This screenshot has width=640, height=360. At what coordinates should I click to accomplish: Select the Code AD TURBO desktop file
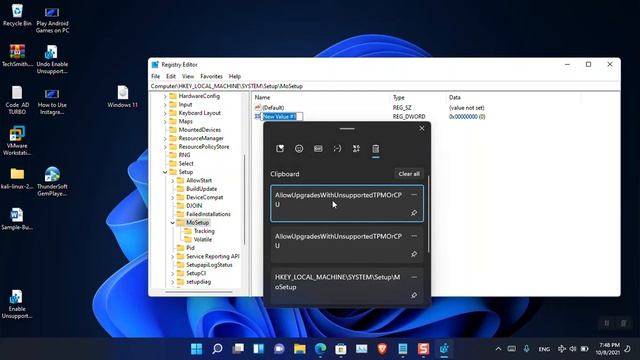pos(17,100)
